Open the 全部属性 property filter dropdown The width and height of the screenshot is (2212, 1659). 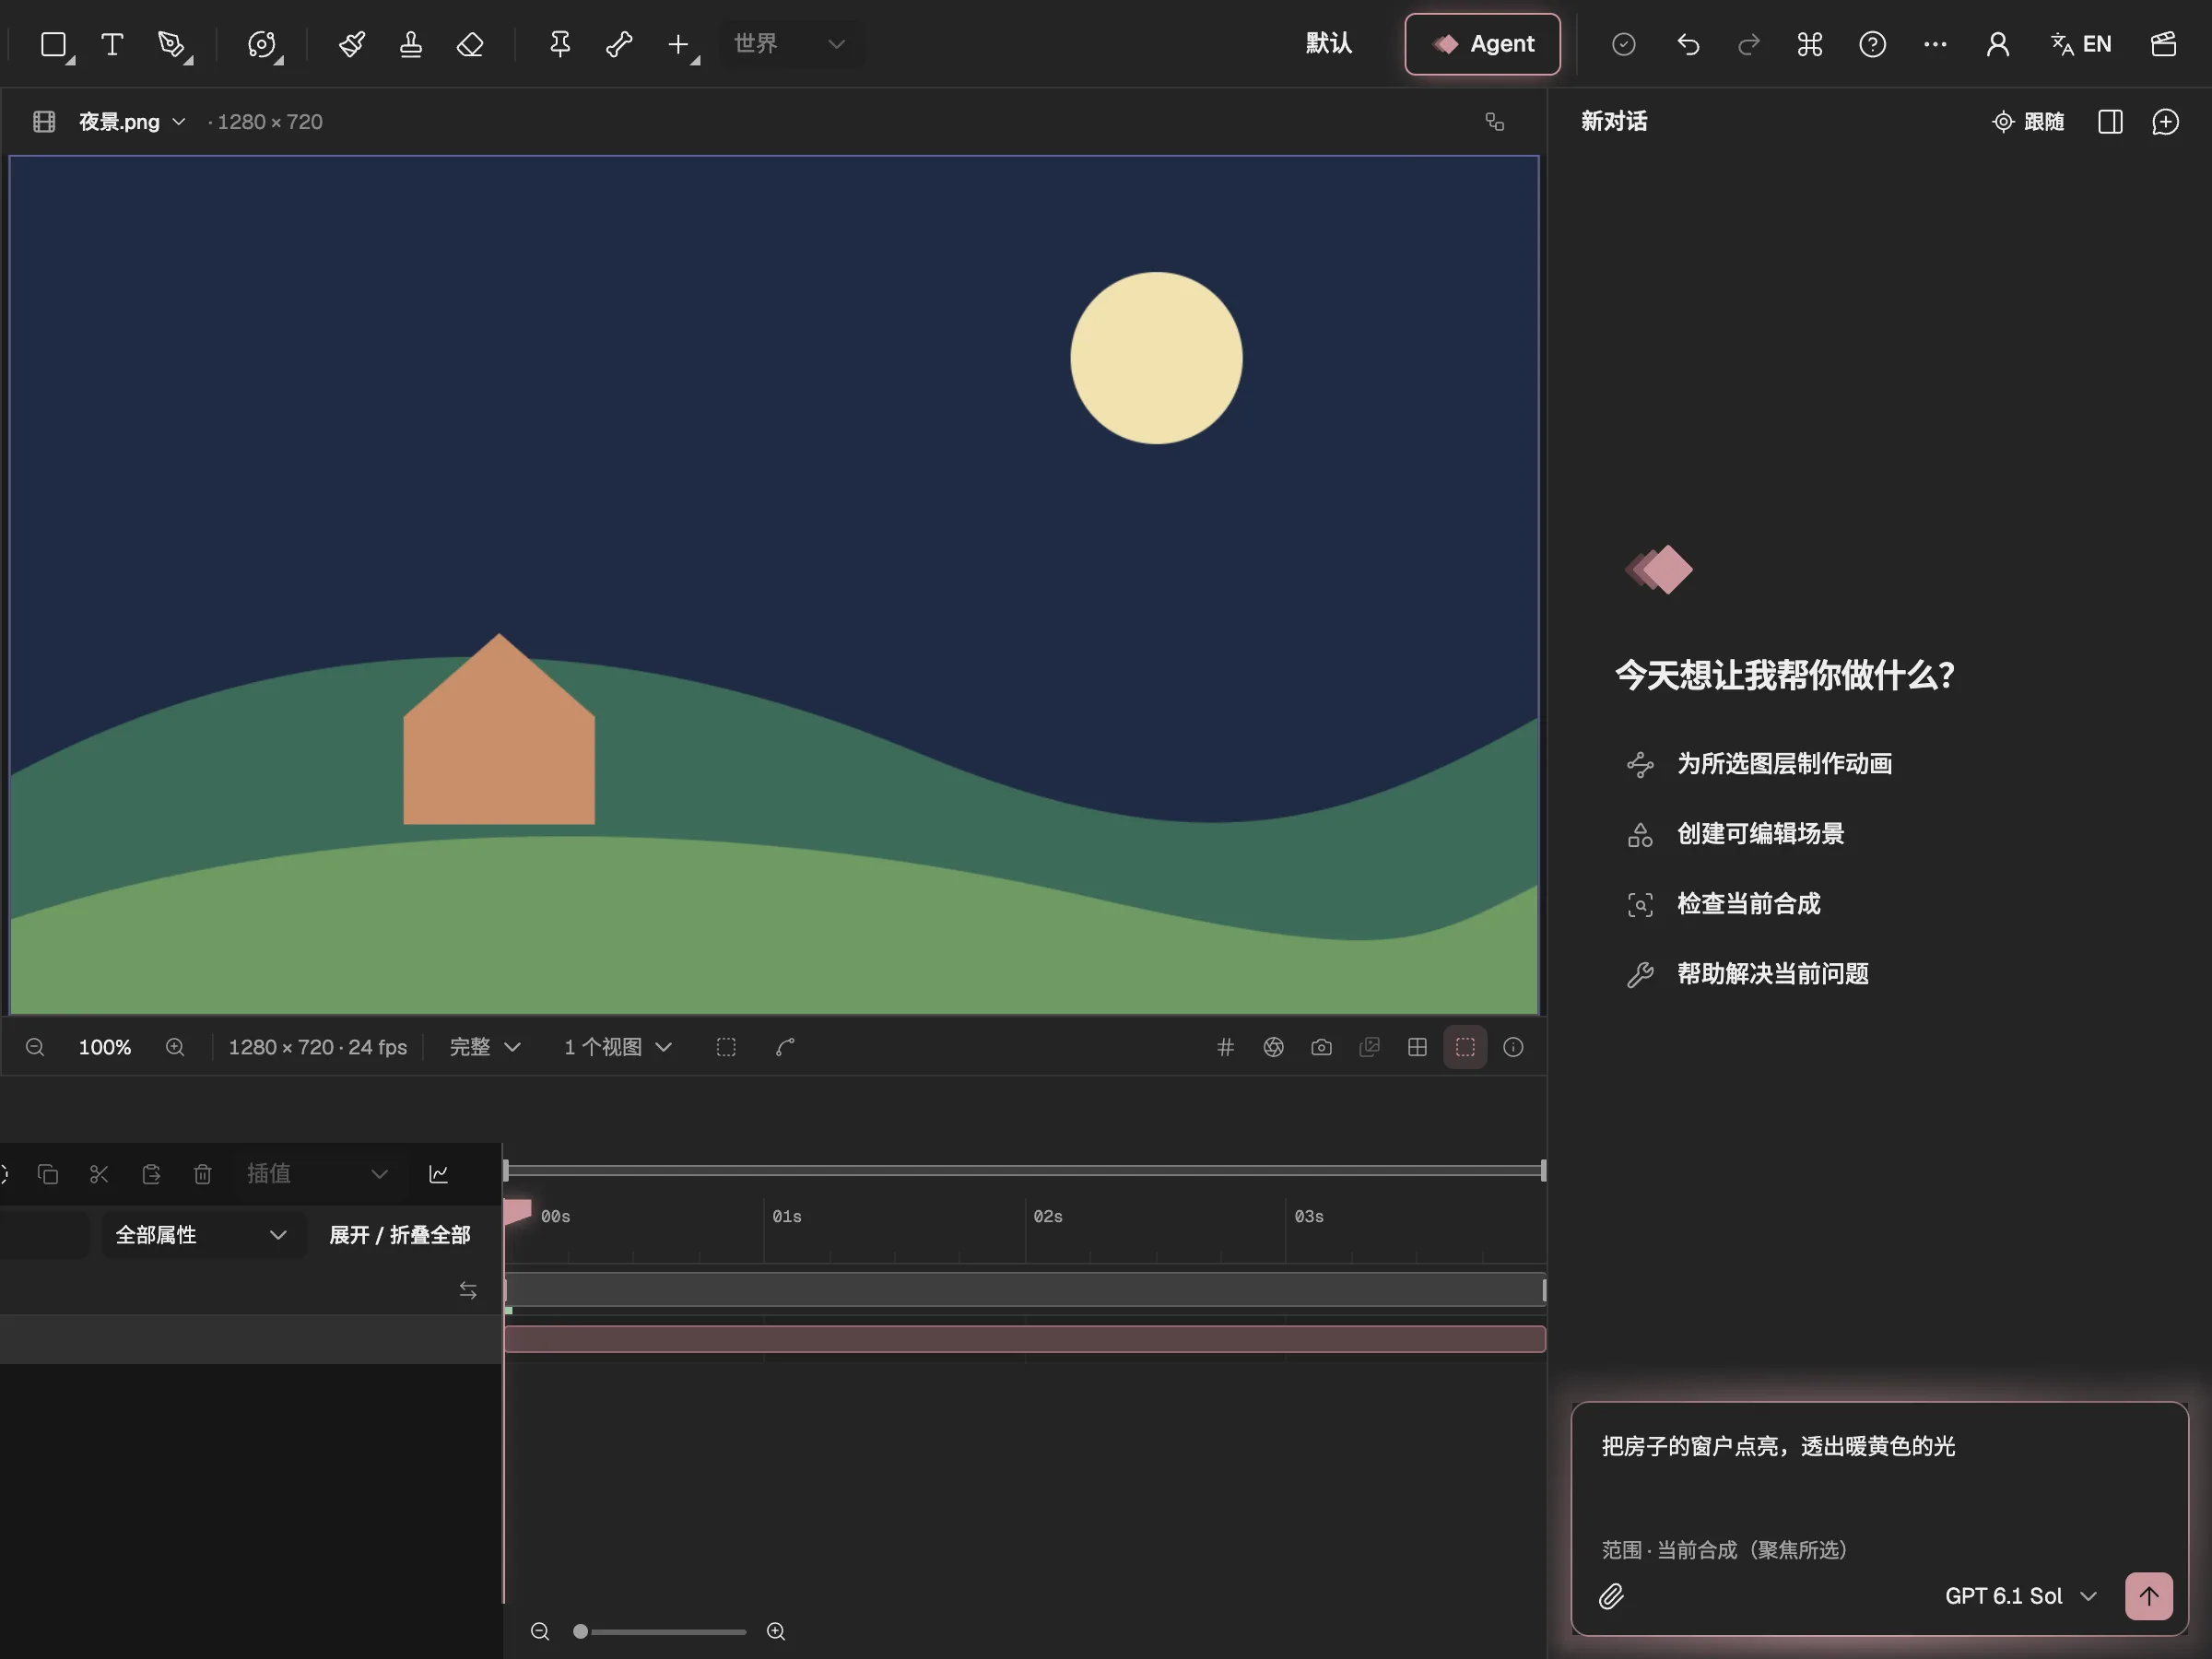click(201, 1235)
